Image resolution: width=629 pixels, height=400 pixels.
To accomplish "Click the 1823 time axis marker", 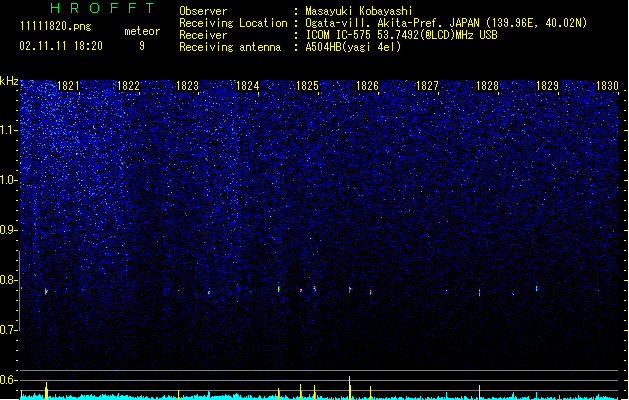I will click(x=188, y=86).
